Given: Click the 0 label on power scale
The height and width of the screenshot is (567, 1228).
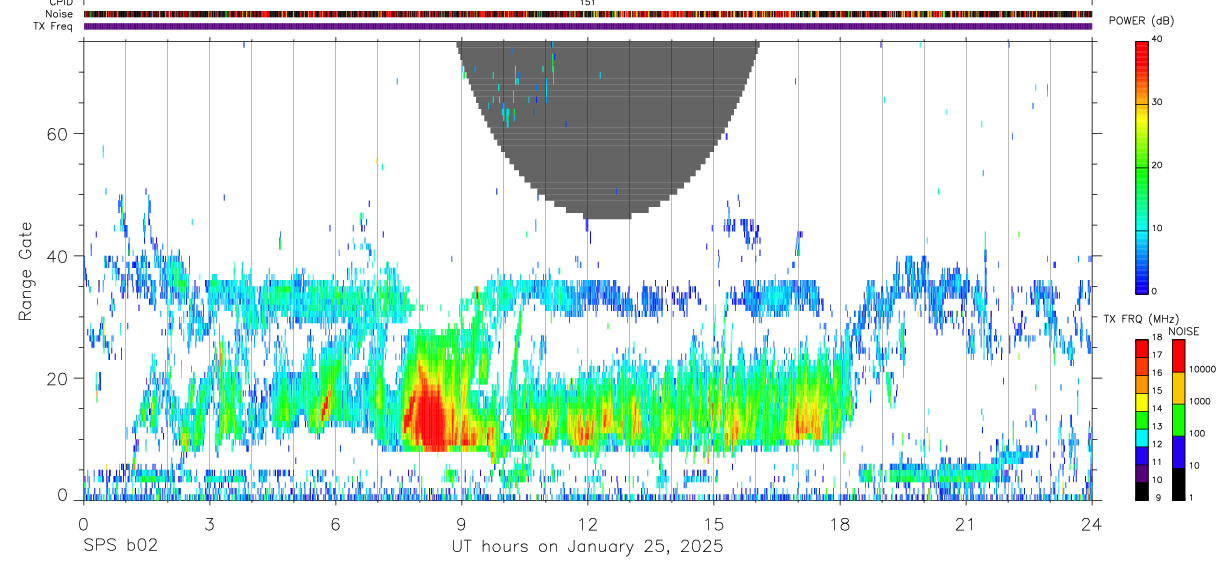Looking at the screenshot, I should tap(1154, 291).
